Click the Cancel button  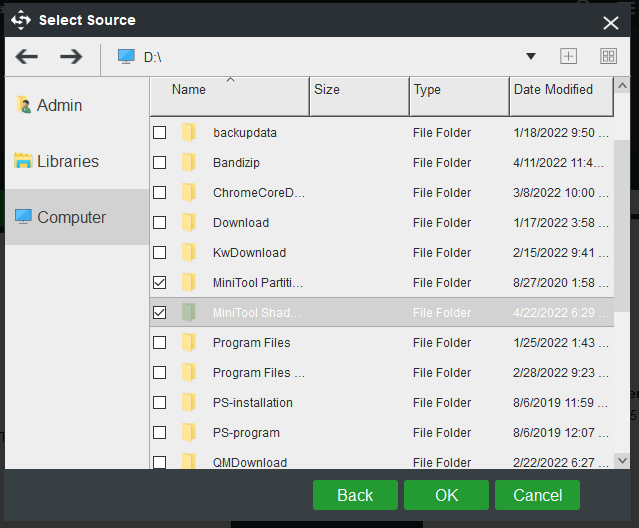537,495
